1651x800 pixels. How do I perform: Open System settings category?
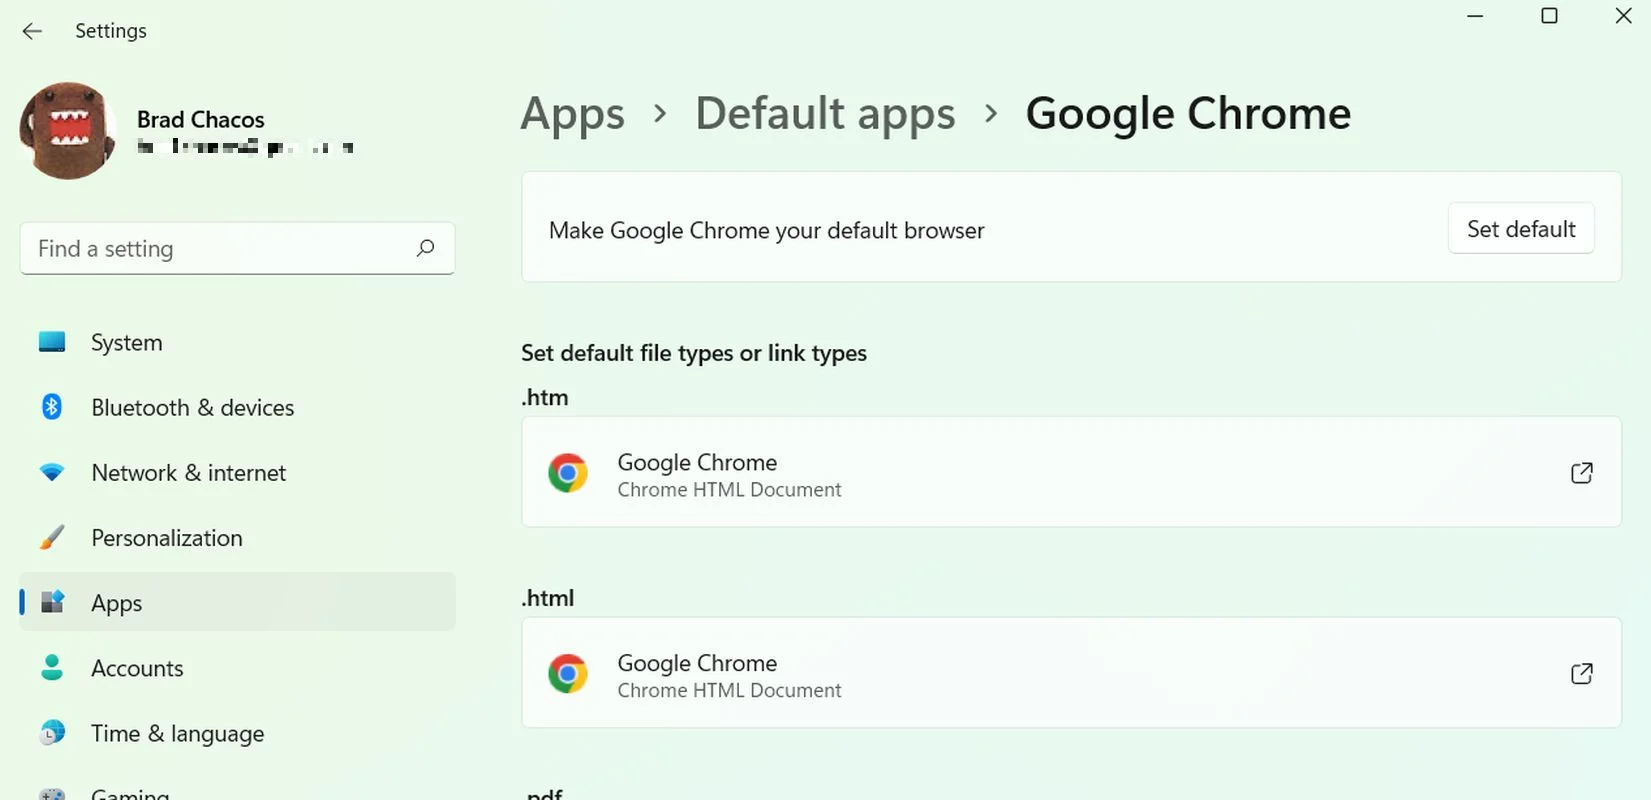pyautogui.click(x=237, y=342)
